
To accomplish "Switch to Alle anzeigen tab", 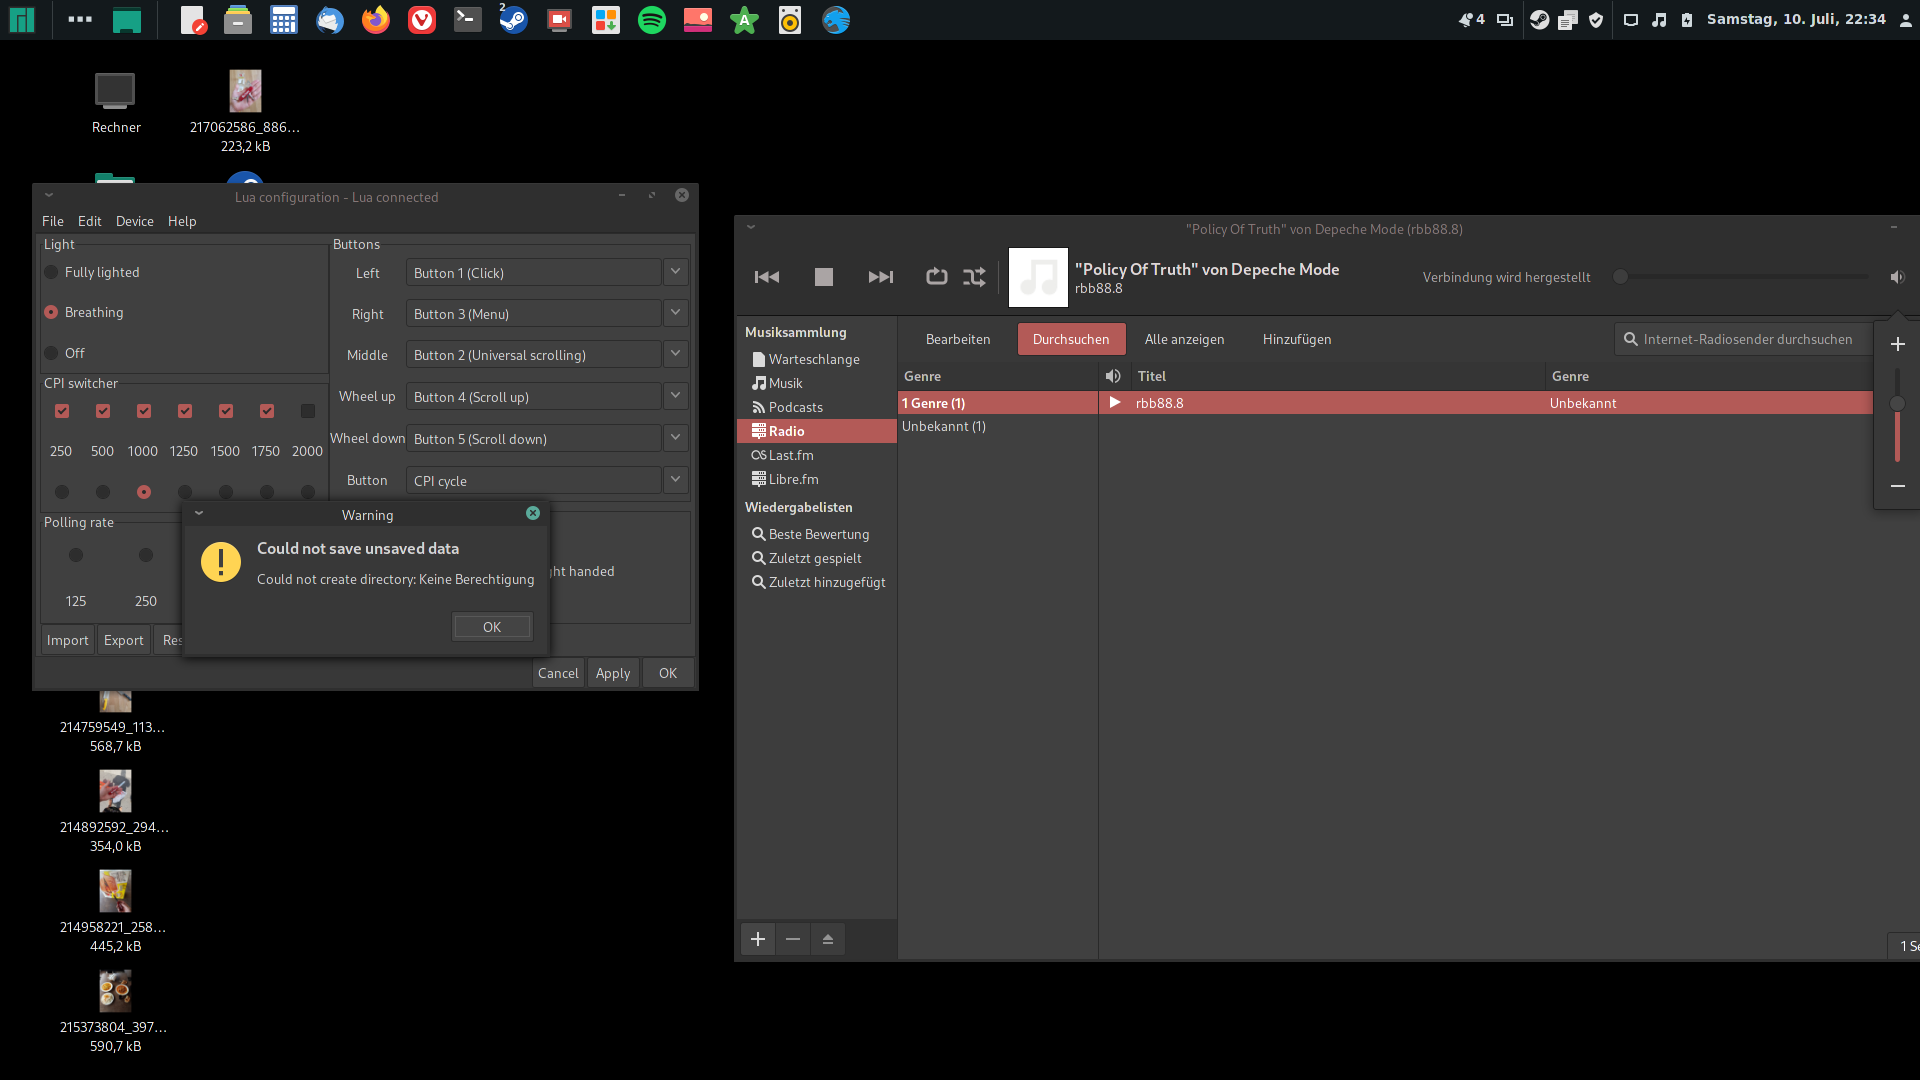I will (x=1184, y=339).
